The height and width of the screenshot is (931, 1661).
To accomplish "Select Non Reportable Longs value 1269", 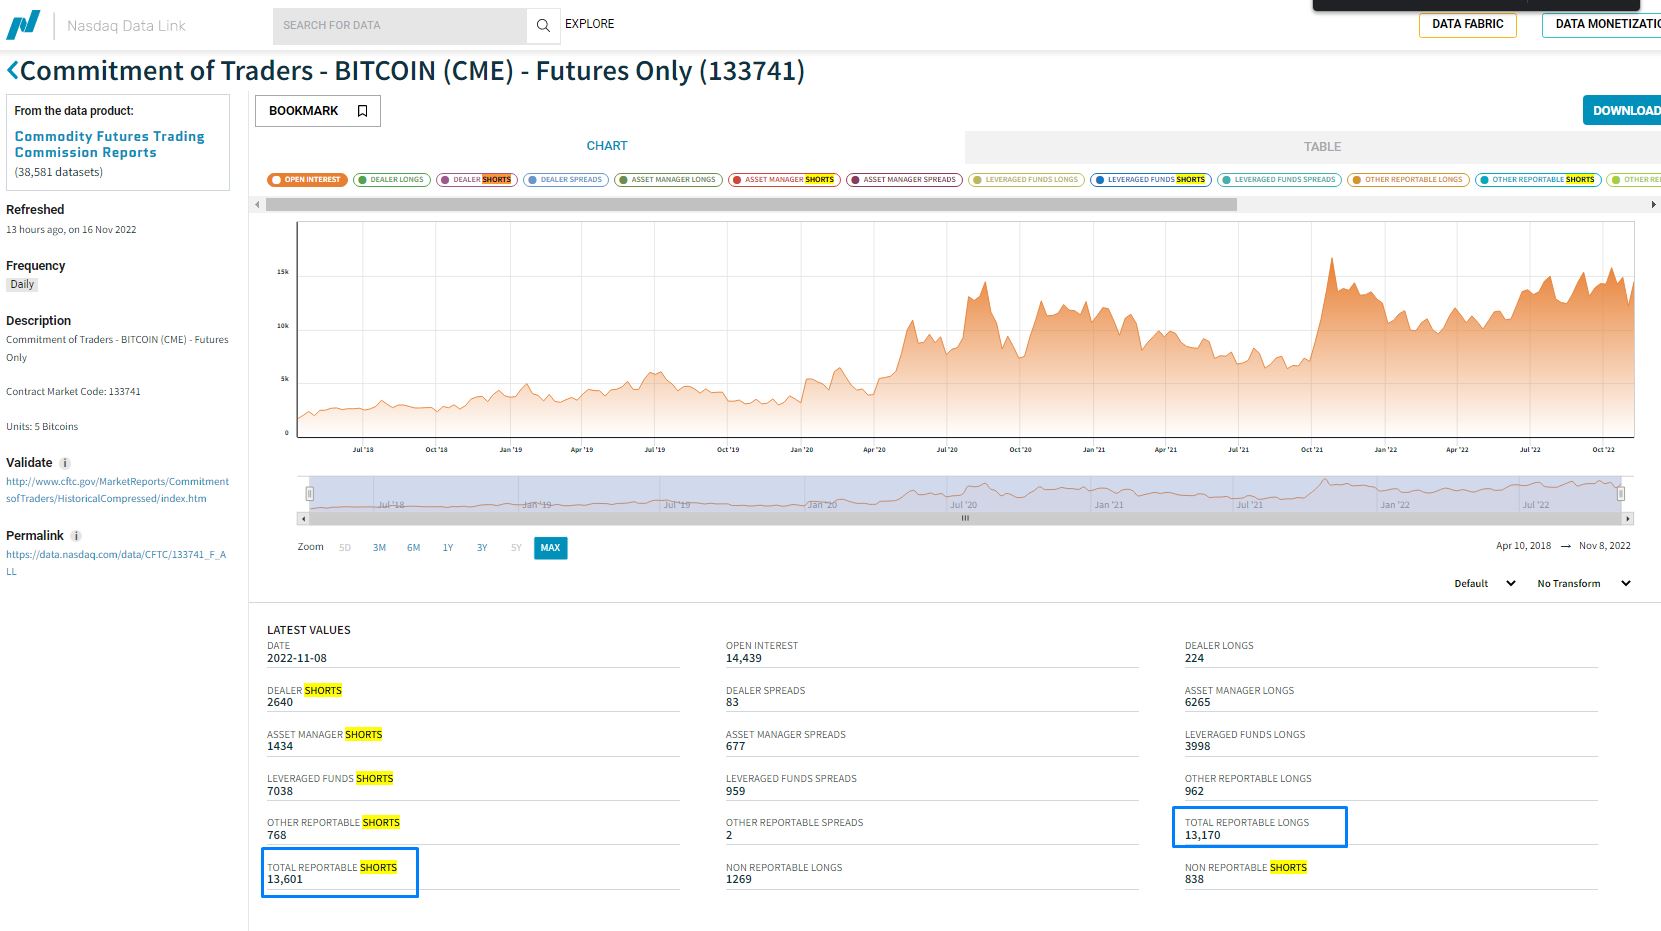I will [x=739, y=880].
